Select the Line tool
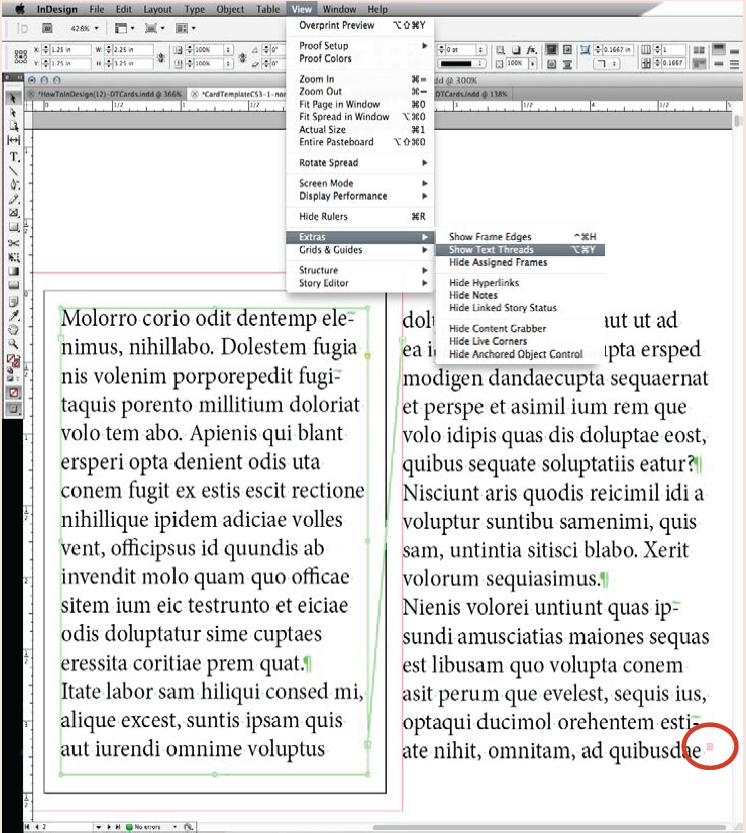 (x=14, y=171)
